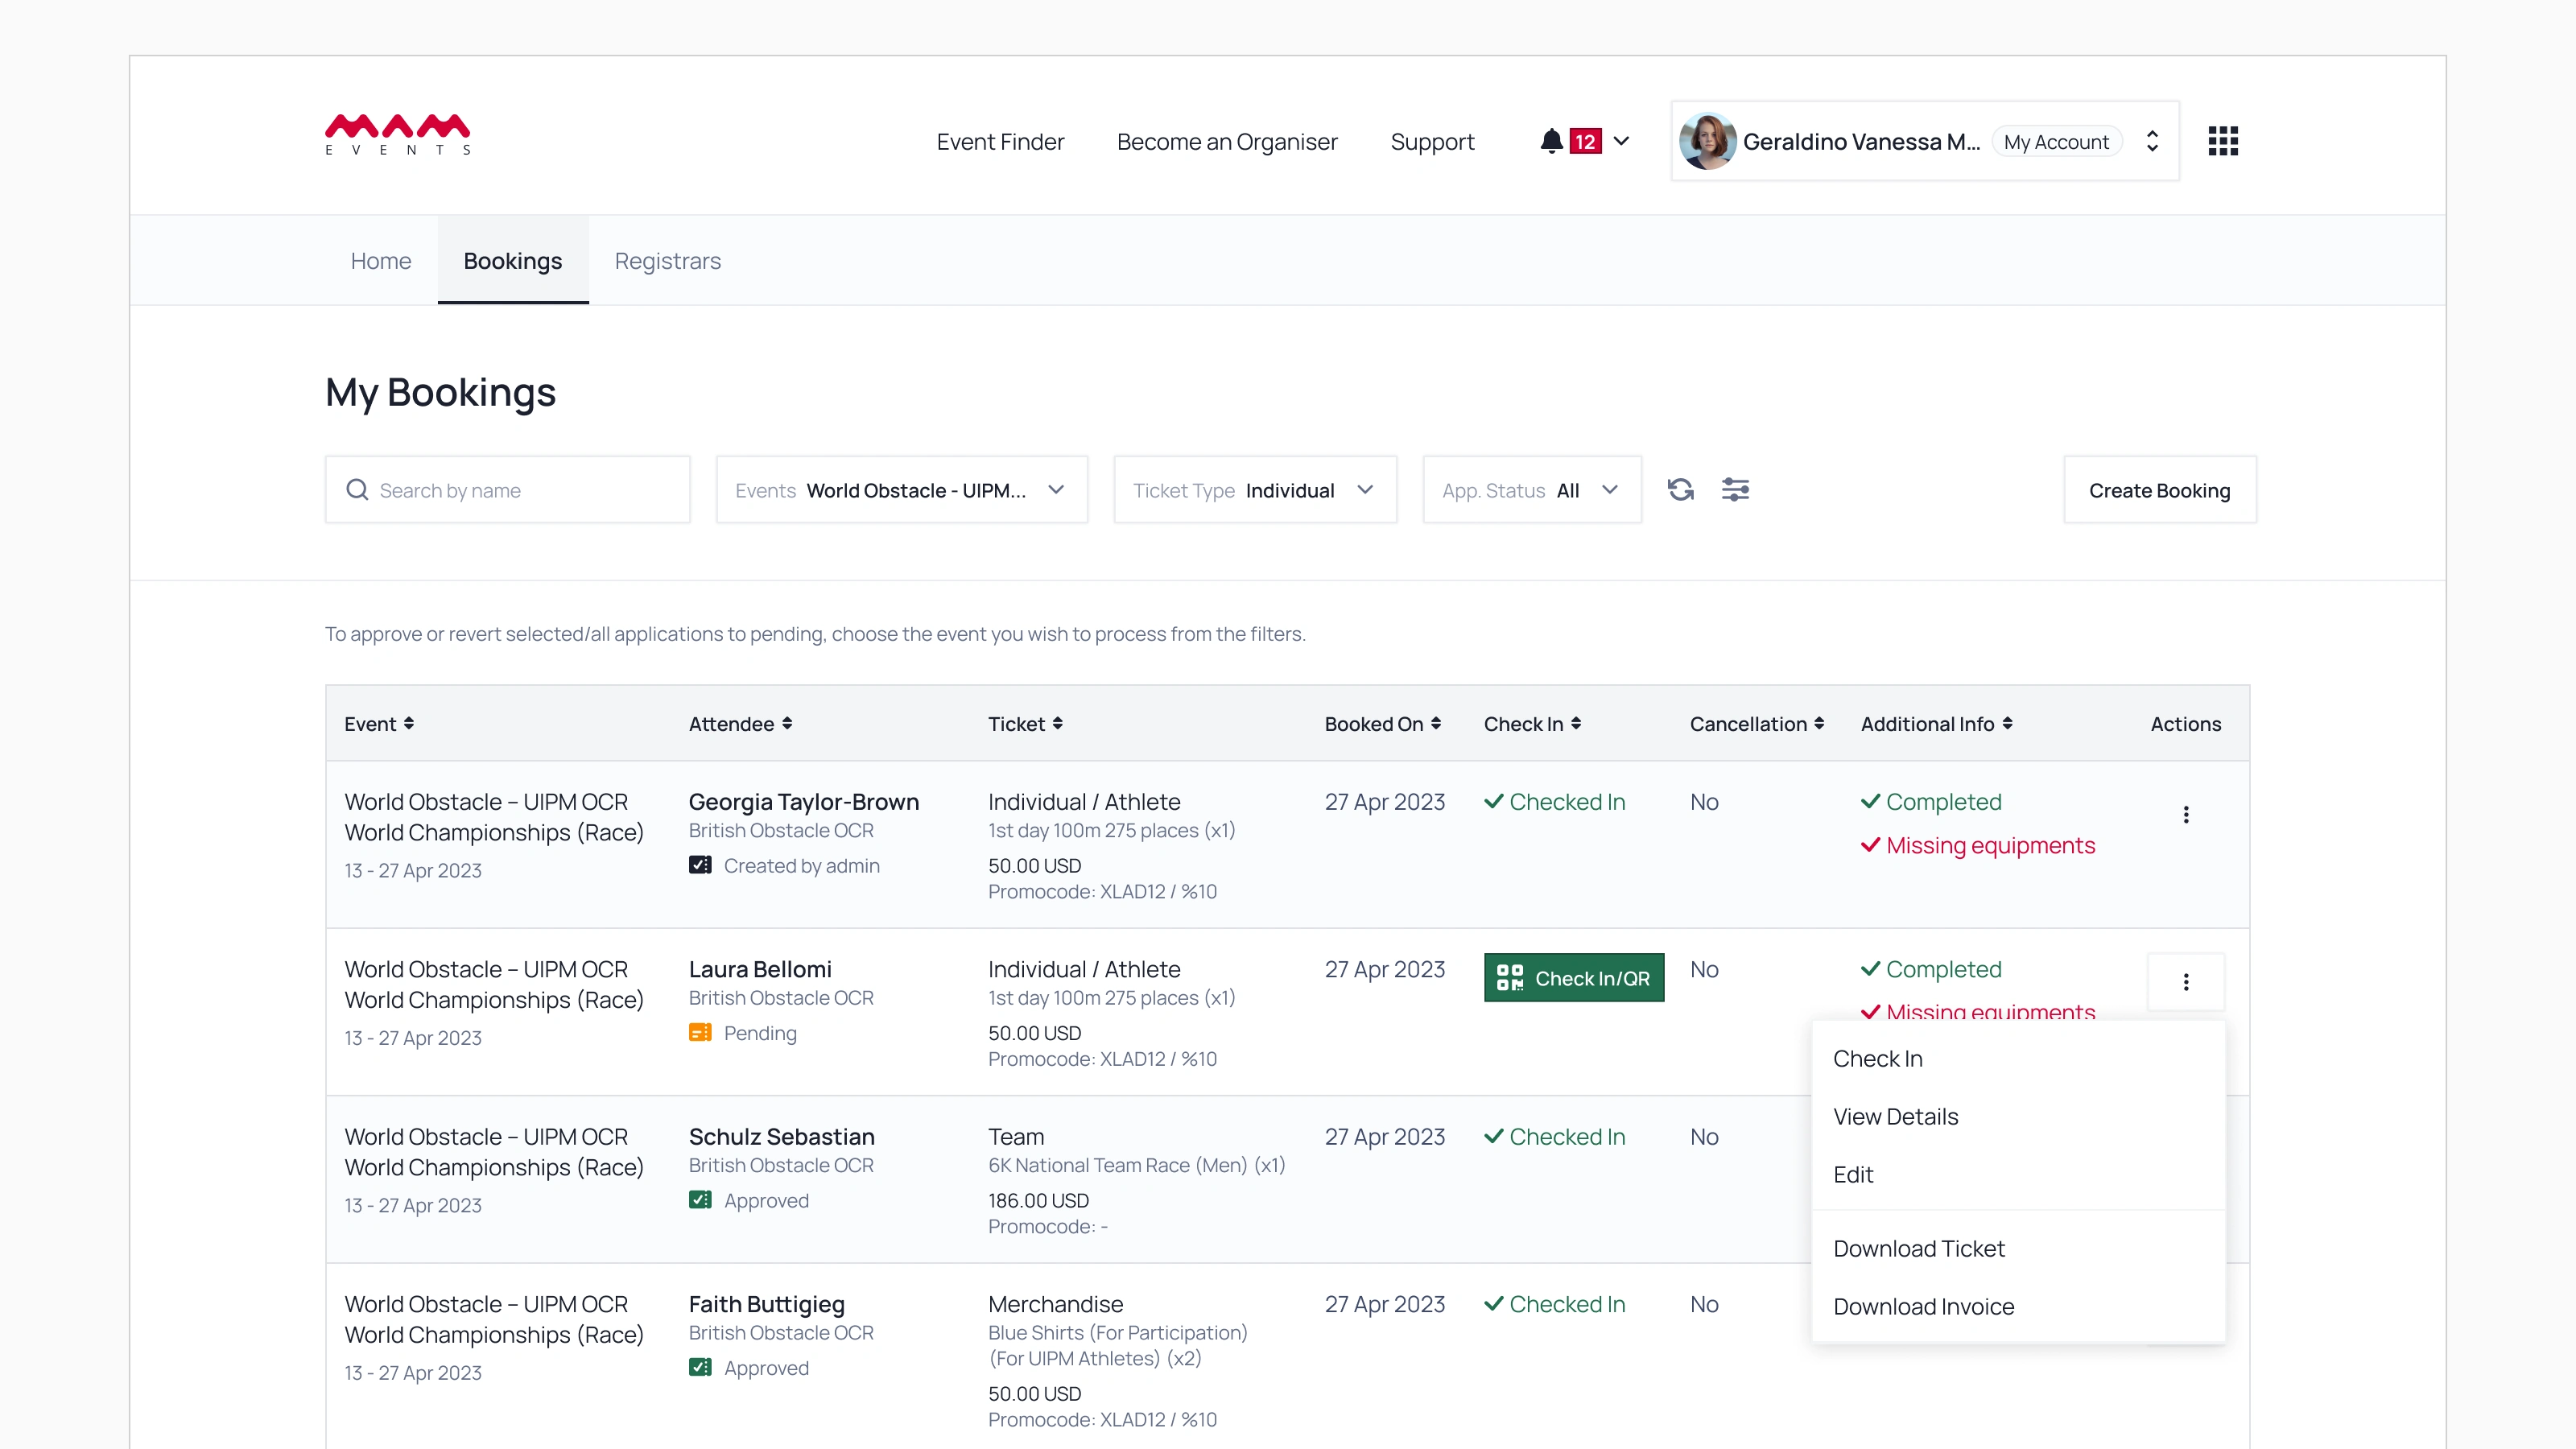Viewport: 2576px width, 1449px height.
Task: Open notifications bell icon
Action: coord(1551,141)
